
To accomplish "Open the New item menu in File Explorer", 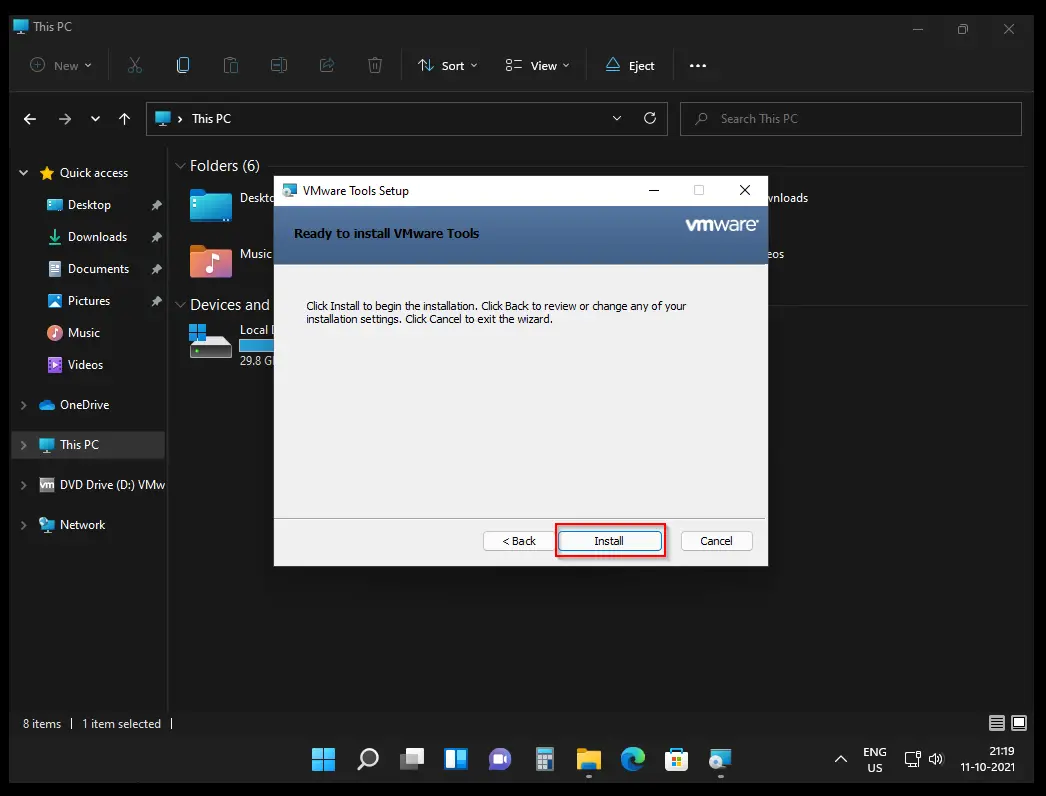I will tap(61, 65).
